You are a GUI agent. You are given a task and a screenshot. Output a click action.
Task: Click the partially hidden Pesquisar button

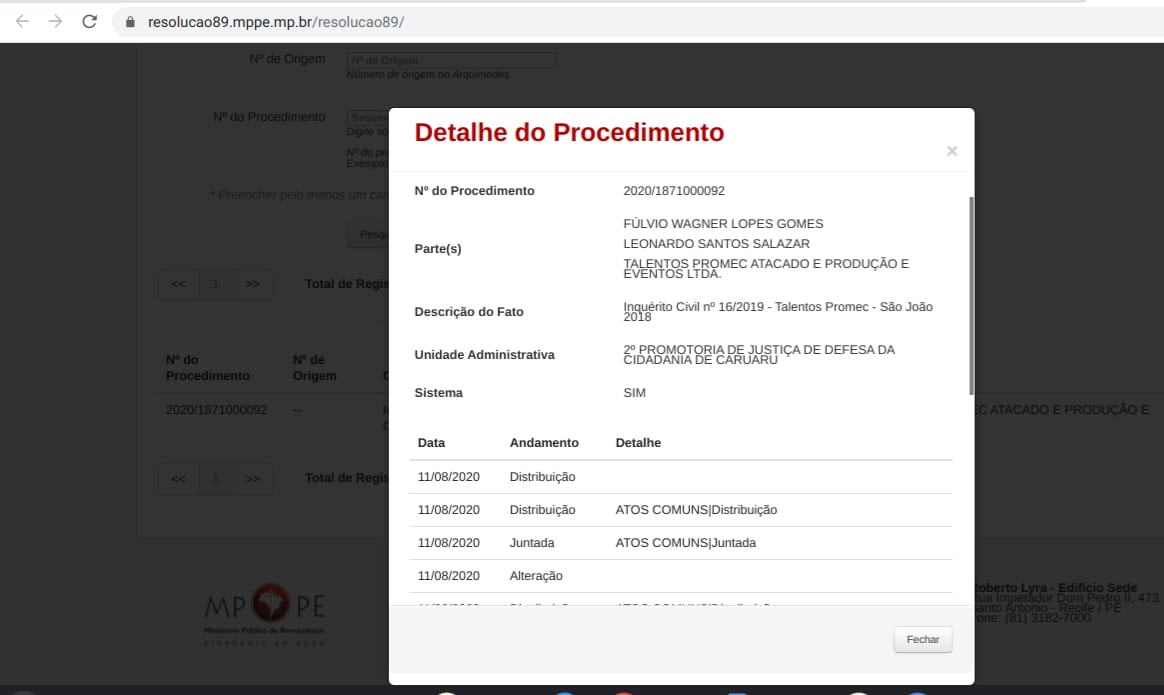(x=368, y=234)
